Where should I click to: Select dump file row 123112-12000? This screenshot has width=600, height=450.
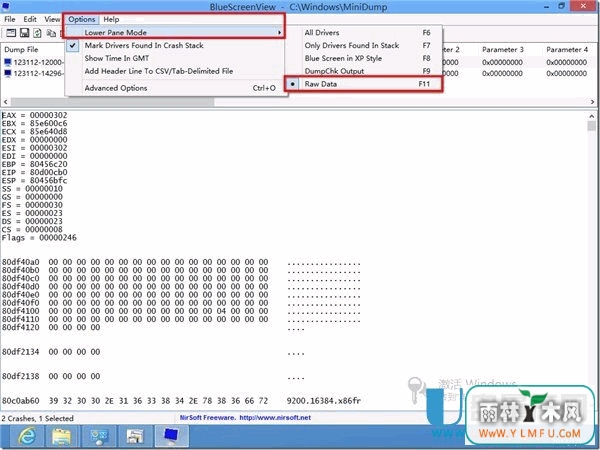(38, 62)
